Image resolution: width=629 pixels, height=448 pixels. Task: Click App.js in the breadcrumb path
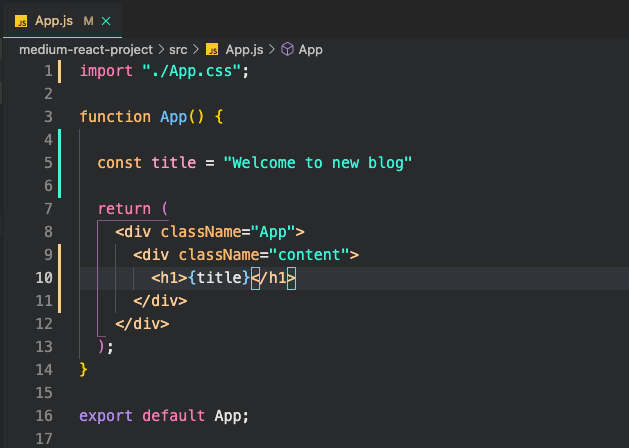pyautogui.click(x=244, y=50)
